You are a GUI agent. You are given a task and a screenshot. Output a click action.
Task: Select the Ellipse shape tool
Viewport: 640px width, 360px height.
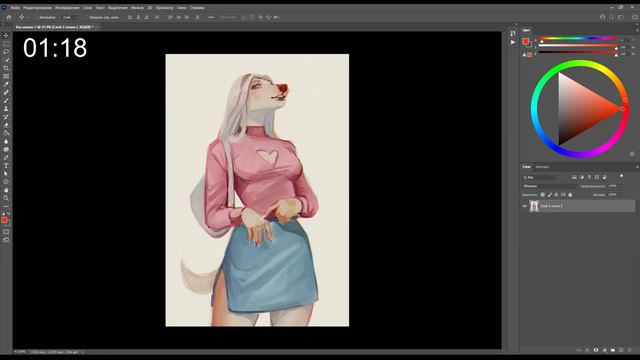[x=6, y=182]
